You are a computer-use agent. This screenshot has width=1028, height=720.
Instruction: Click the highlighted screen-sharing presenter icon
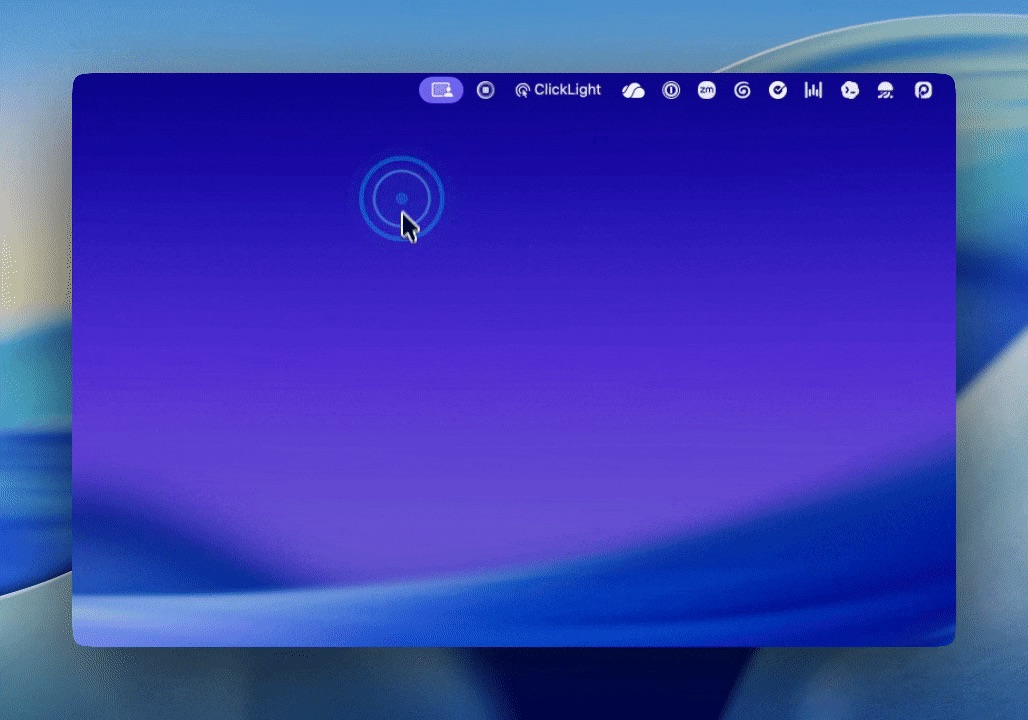click(x=441, y=90)
